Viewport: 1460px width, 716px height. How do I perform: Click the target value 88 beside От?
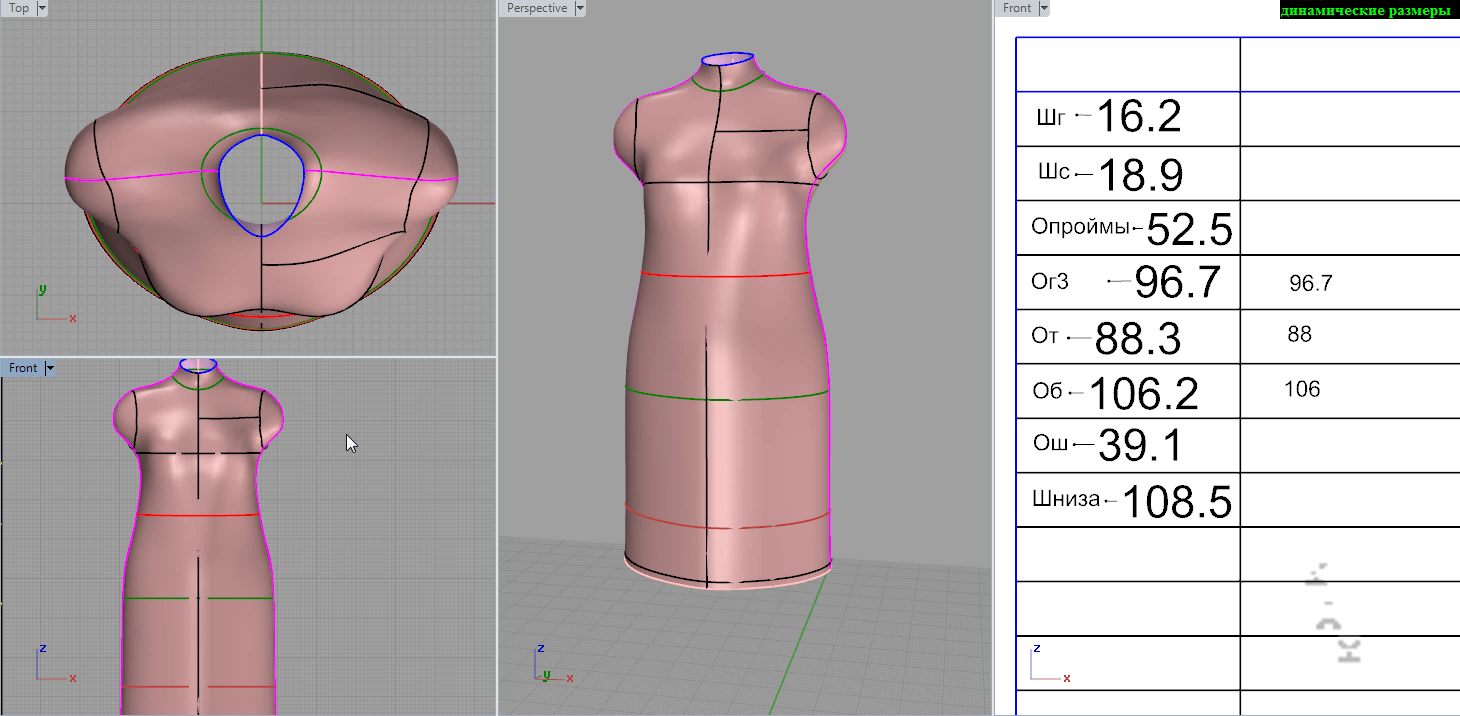click(x=1299, y=335)
